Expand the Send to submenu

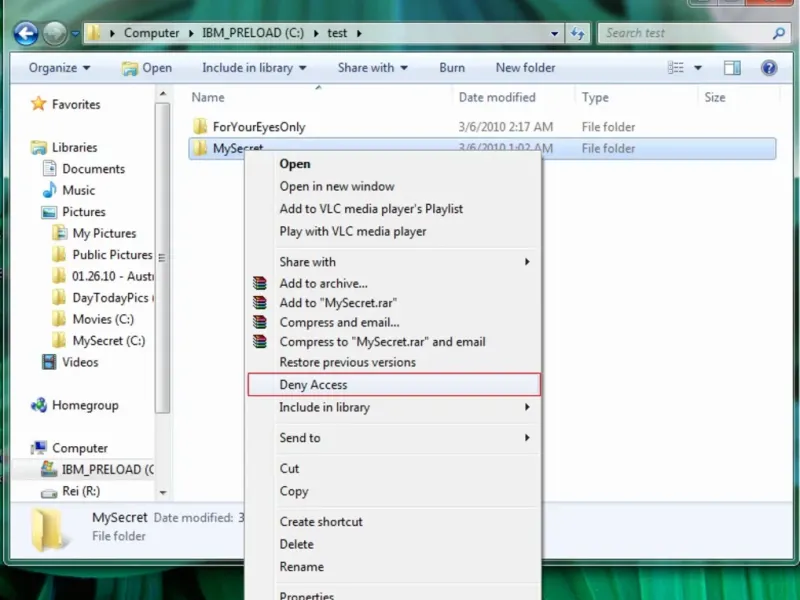(x=393, y=438)
